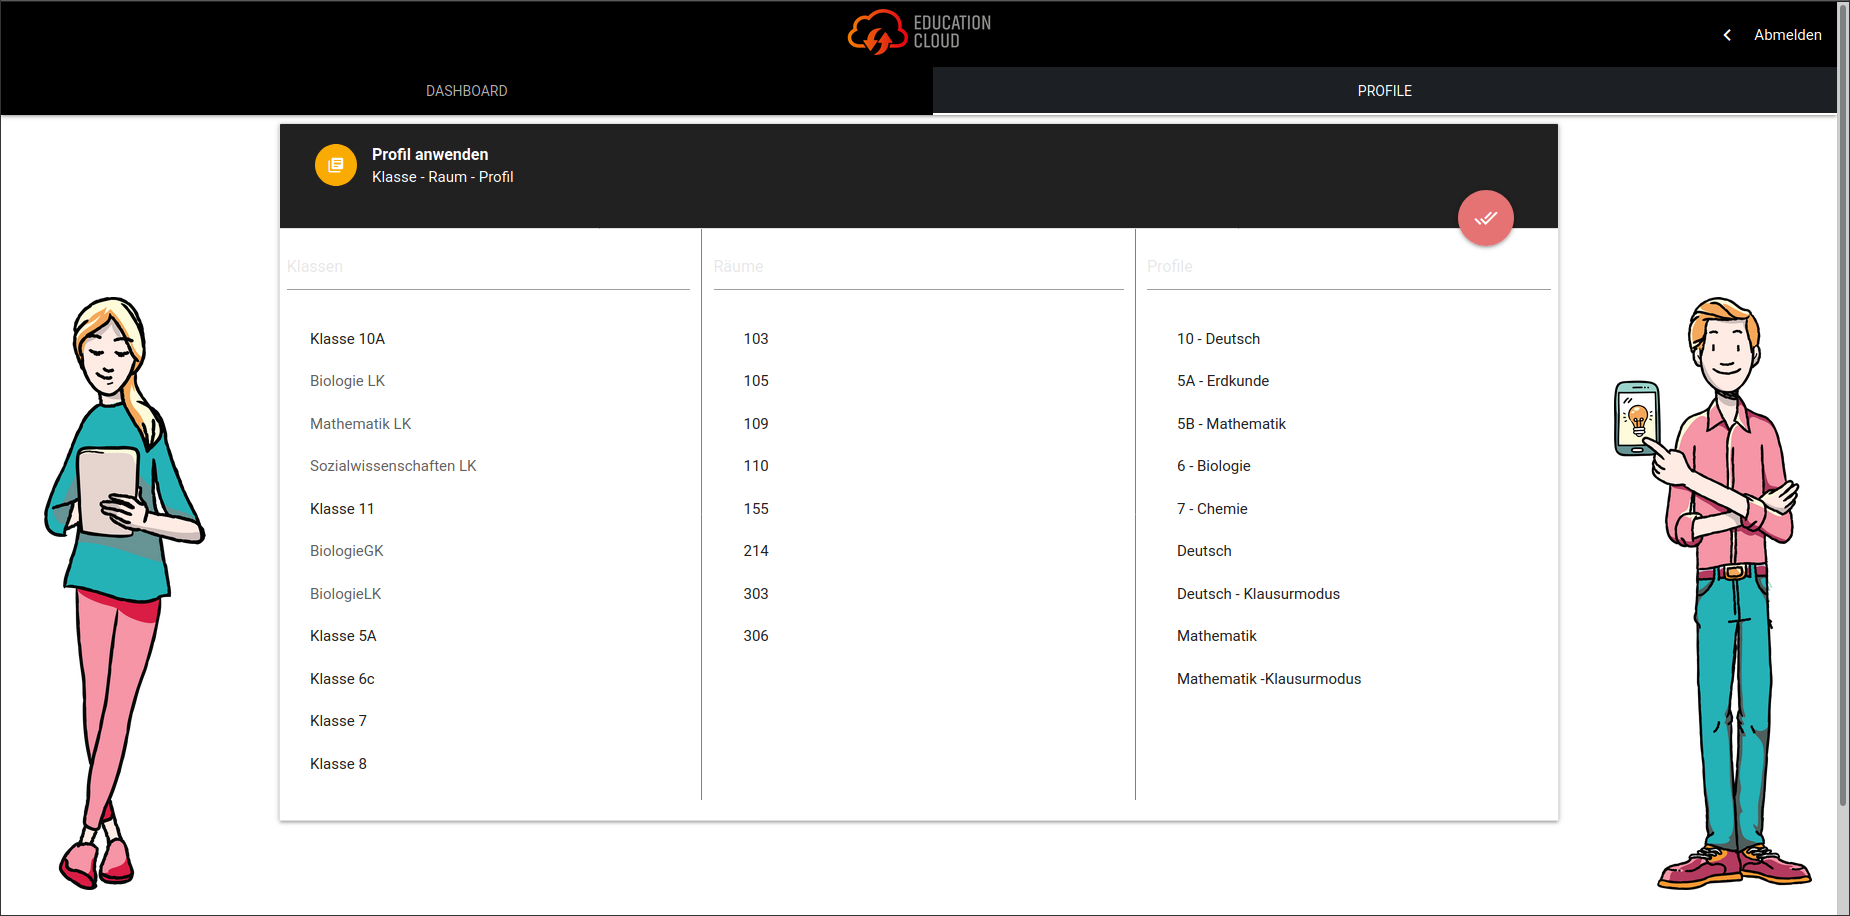Select the 5A - Erdkunde profile

[x=1222, y=380]
